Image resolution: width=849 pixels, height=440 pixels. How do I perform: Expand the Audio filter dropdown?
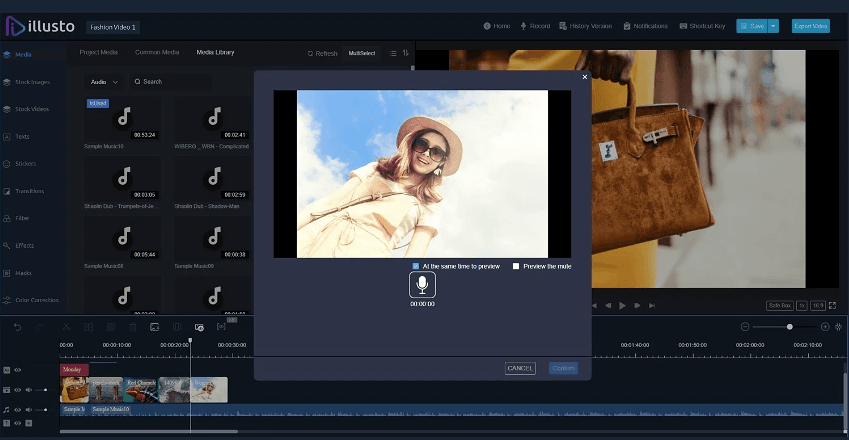[x=104, y=81]
